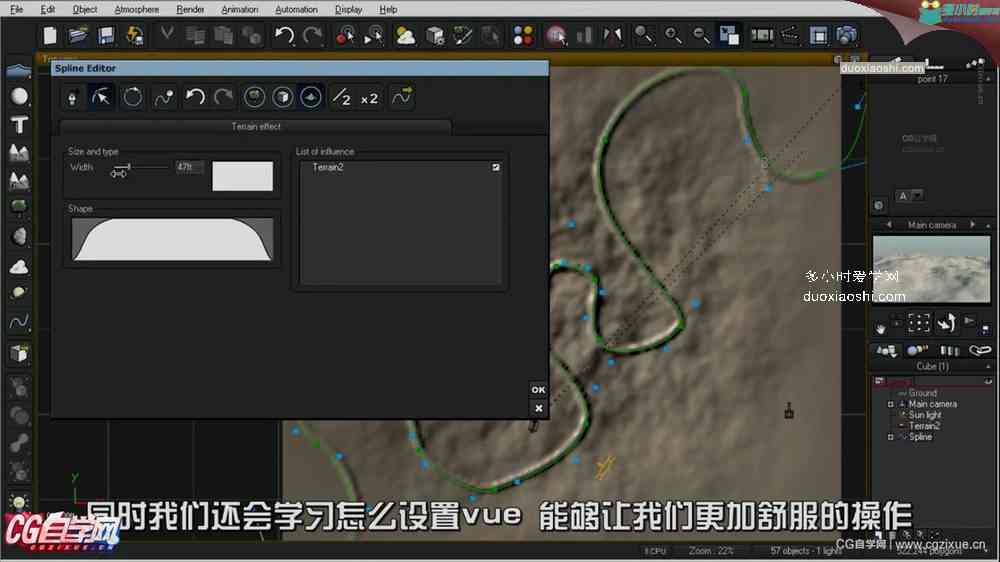Open the Terrain effect tab
The image size is (1000, 562).
click(x=256, y=127)
